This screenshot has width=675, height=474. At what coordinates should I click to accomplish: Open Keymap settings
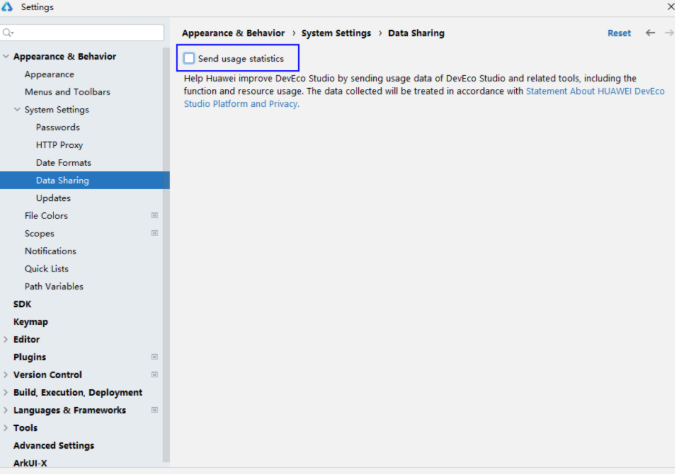[x=31, y=322]
